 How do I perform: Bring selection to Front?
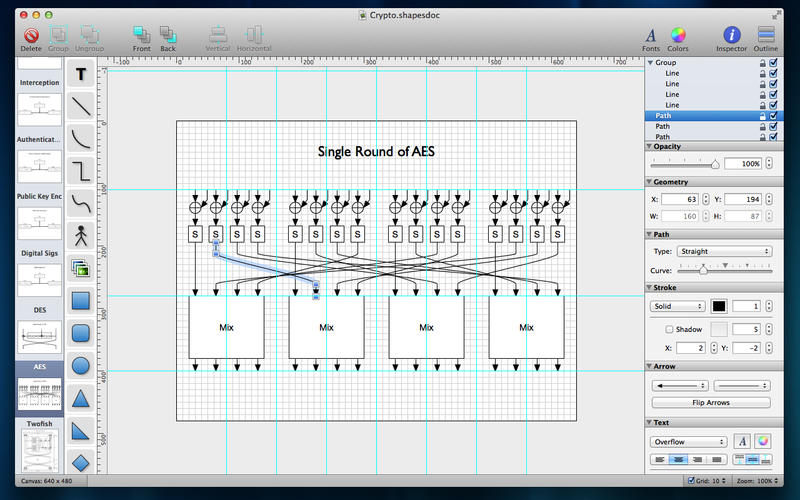(x=141, y=37)
